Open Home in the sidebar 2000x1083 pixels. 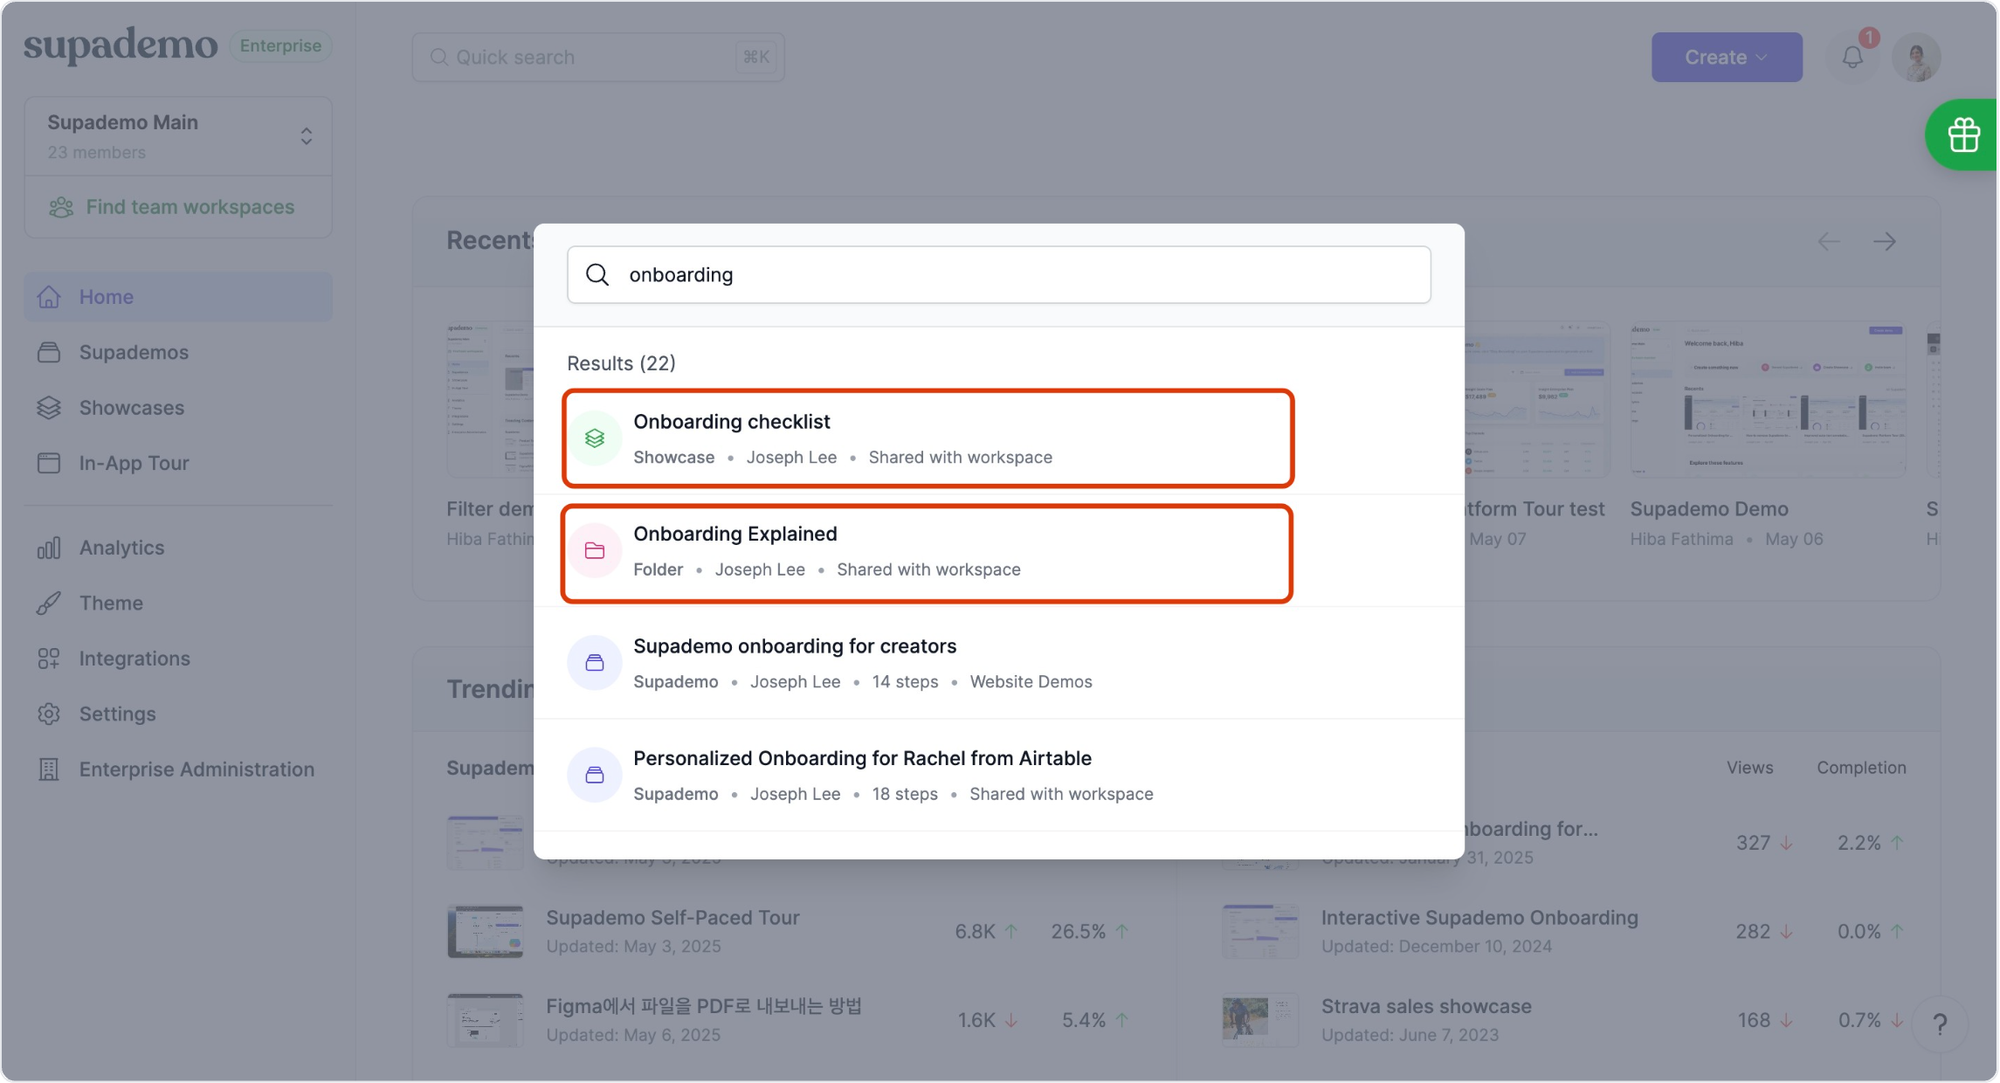178,297
